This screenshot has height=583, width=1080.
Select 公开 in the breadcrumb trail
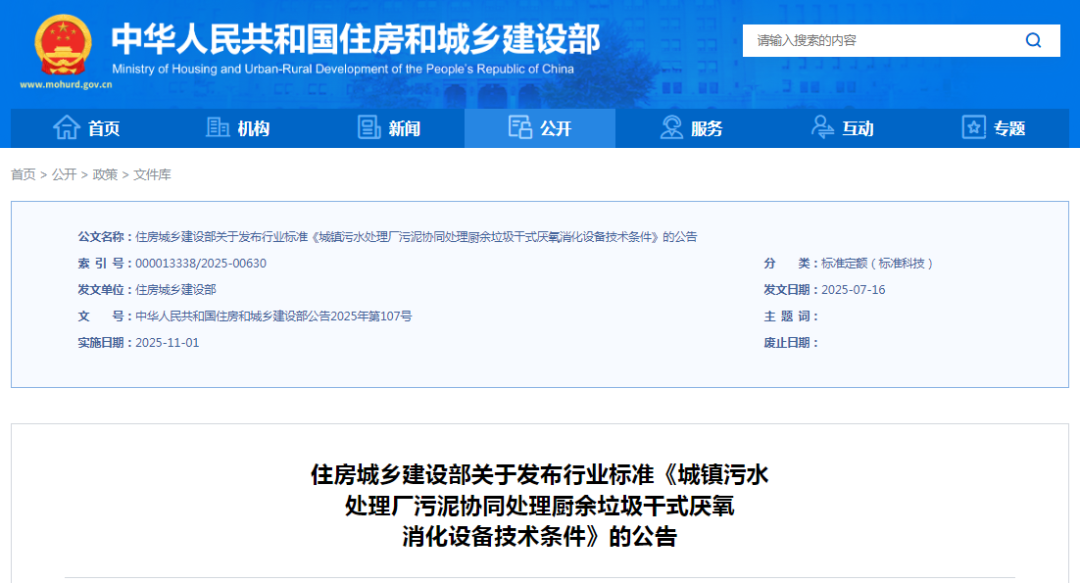coord(64,175)
